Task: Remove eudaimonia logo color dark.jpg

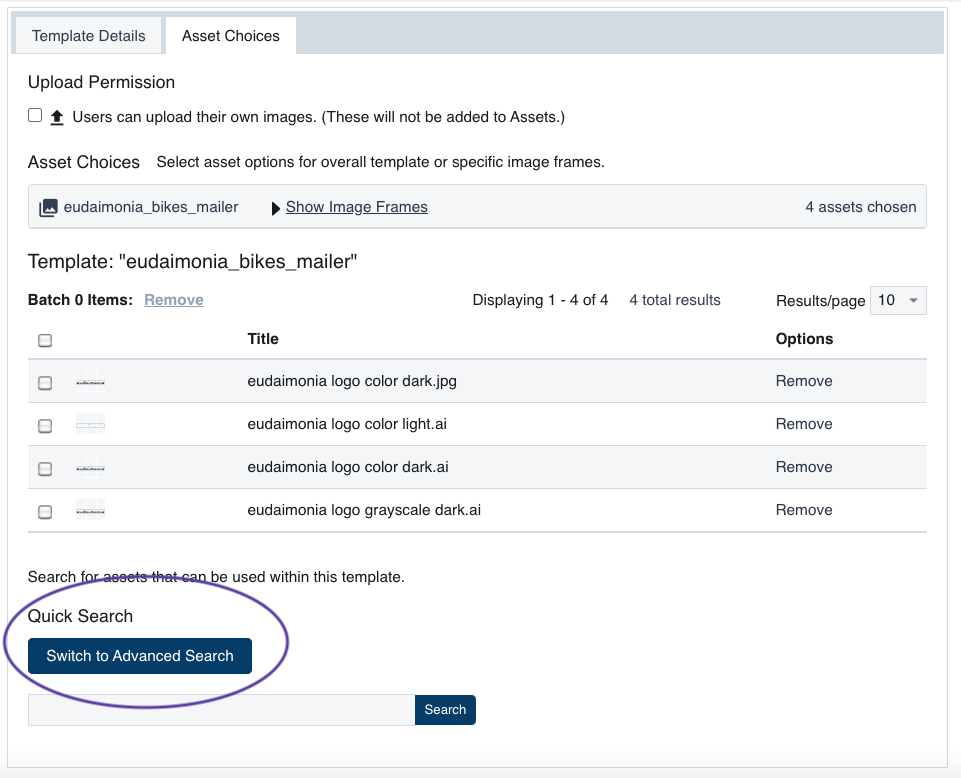Action: coord(803,381)
